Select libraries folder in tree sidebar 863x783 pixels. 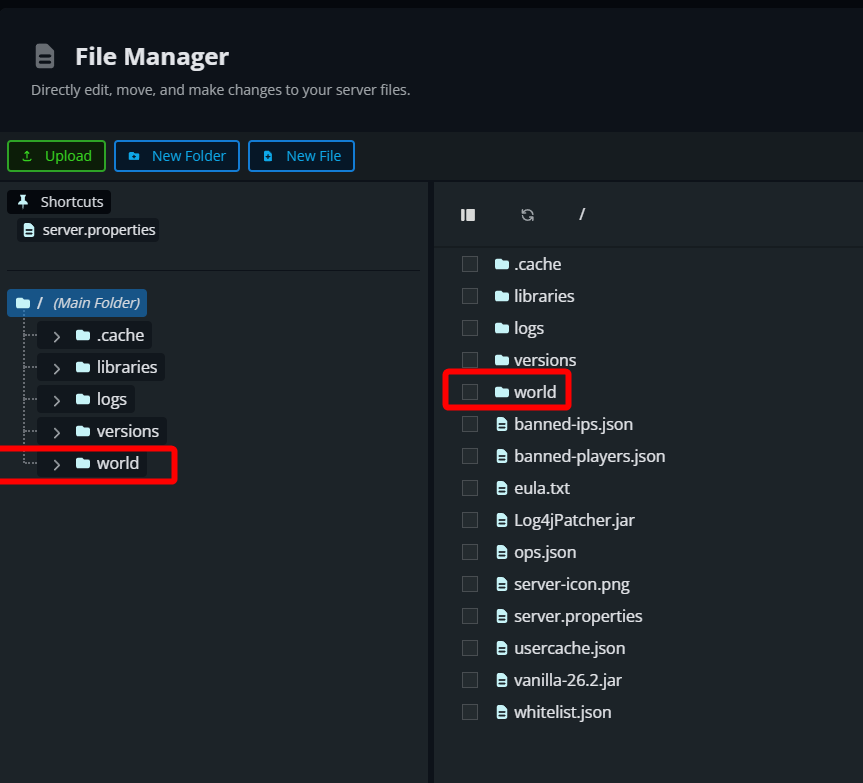click(116, 367)
